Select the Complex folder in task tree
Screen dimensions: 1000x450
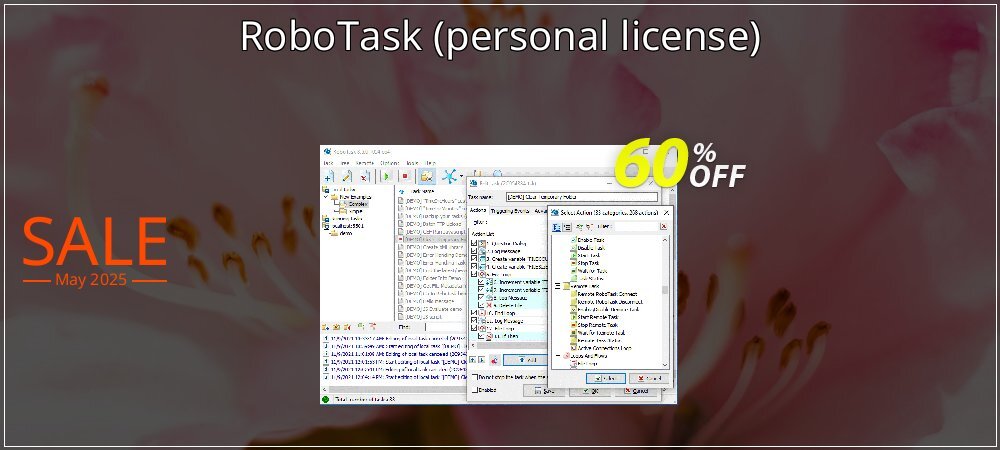(x=358, y=204)
